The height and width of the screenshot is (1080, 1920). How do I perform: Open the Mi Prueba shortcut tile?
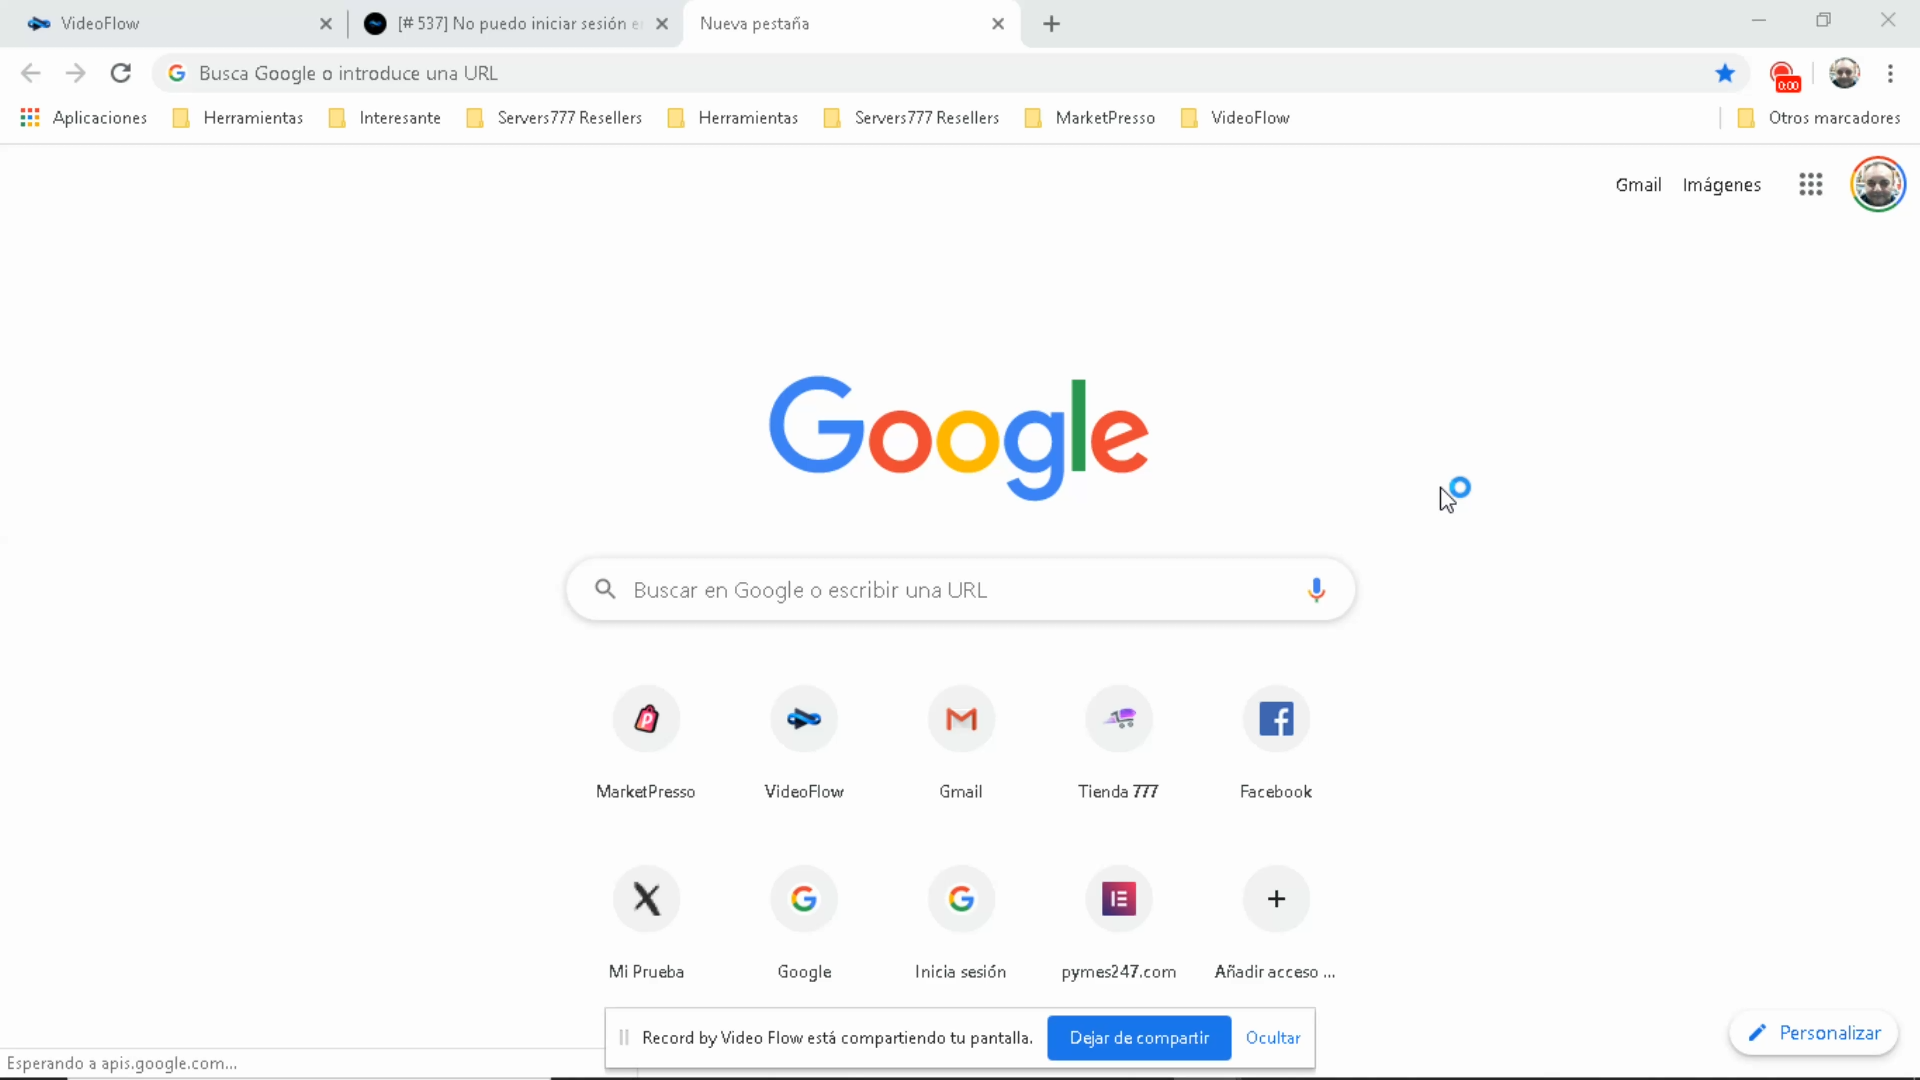[646, 924]
